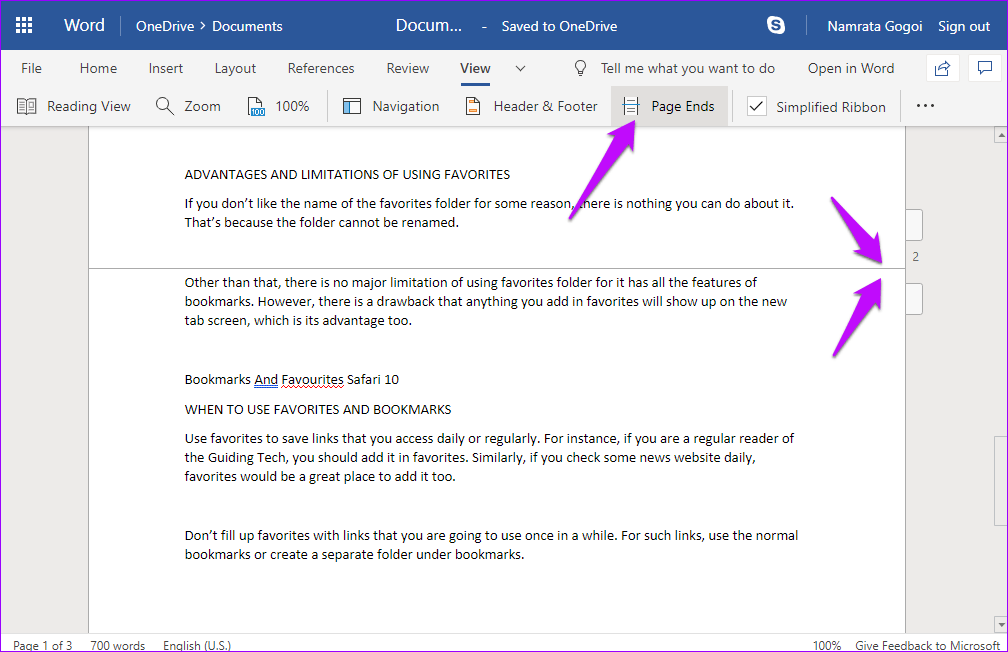Screen dimensions: 1008x652
Task: Click Open in Word button
Action: pos(850,68)
